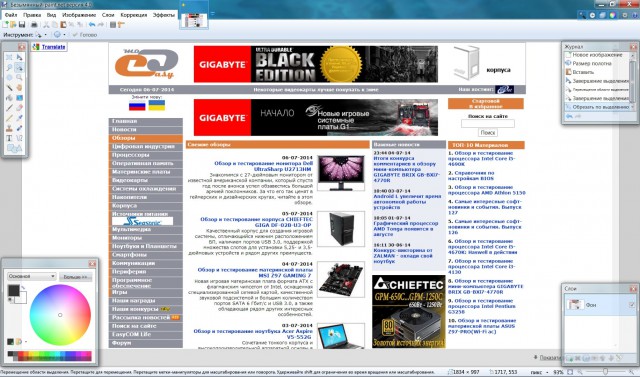Select history entry Вставить

pyautogui.click(x=583, y=72)
